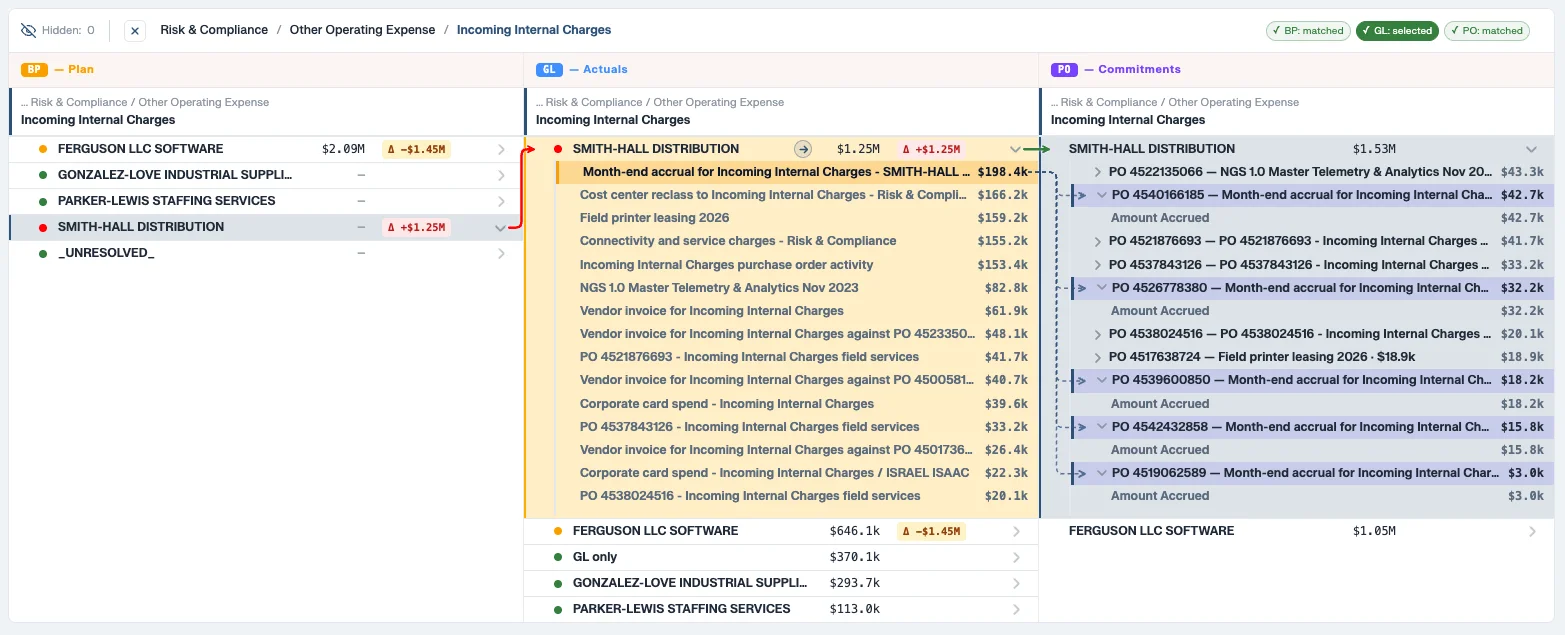The height and width of the screenshot is (635, 1565).
Task: Expand PO 4517638724 Field printer leasing chevron
Action: [1098, 357]
